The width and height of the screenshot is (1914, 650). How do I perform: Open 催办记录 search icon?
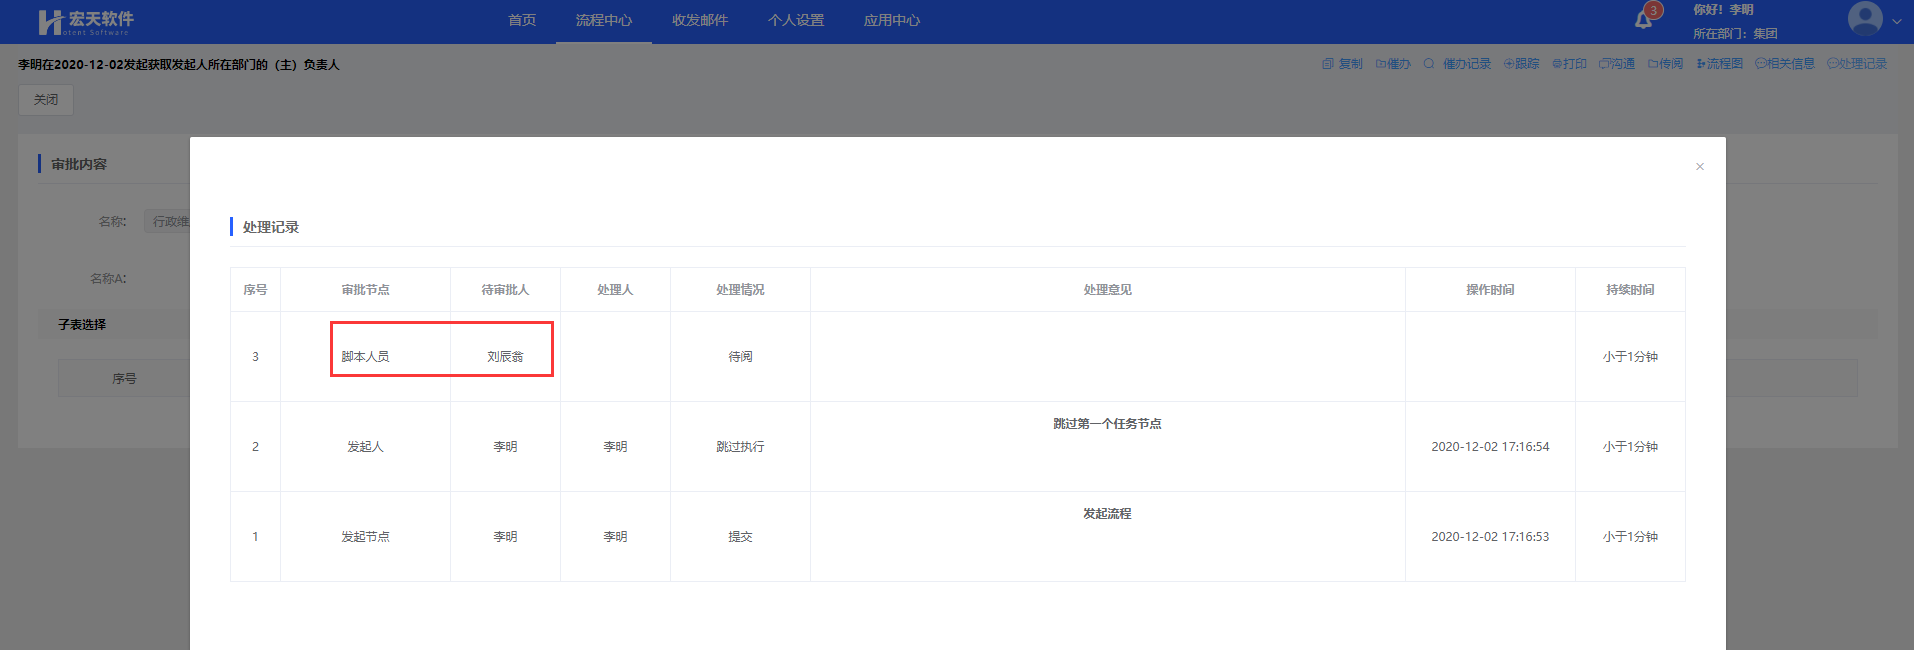(1429, 64)
